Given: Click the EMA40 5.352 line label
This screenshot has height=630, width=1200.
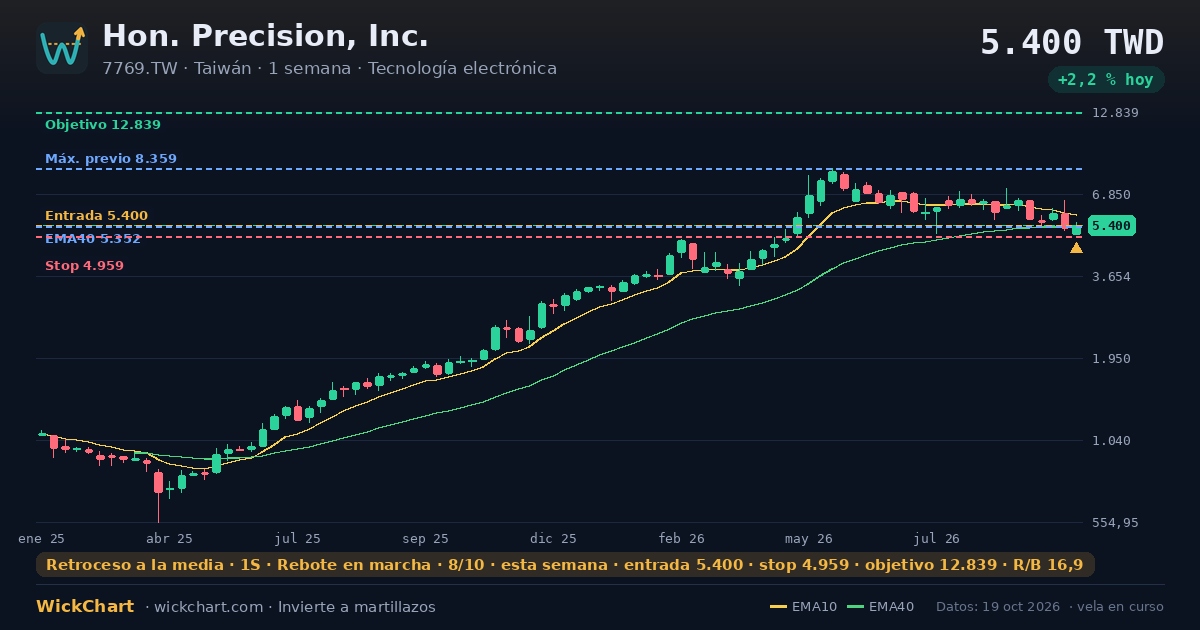Looking at the screenshot, I should coord(93,239).
